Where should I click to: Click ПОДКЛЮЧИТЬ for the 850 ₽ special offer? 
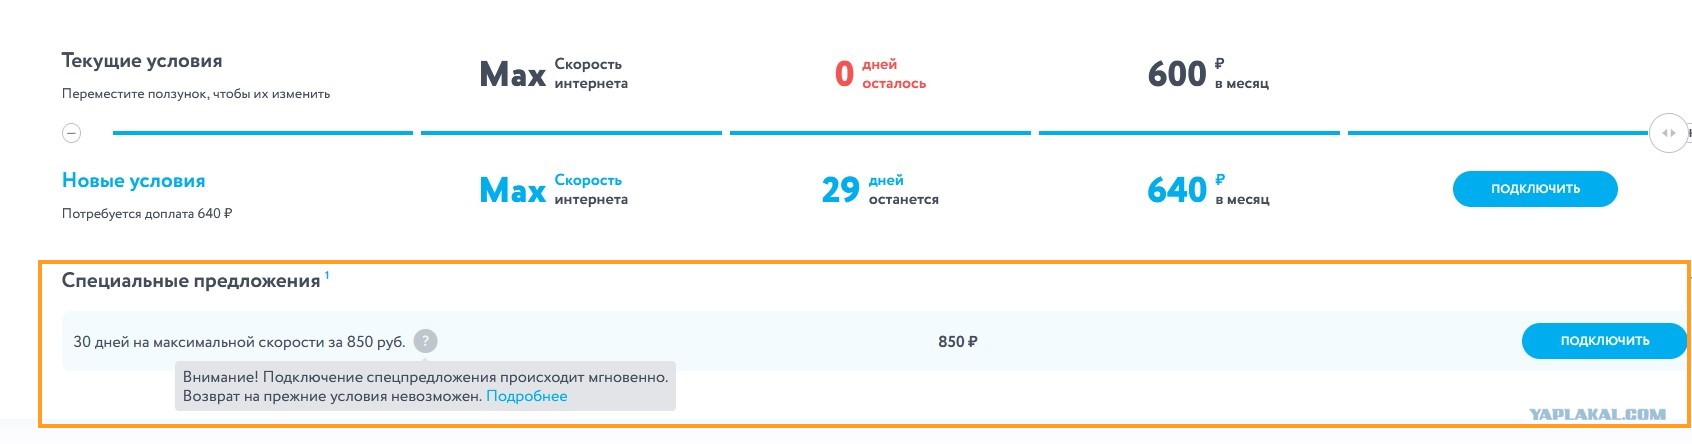(x=1604, y=341)
